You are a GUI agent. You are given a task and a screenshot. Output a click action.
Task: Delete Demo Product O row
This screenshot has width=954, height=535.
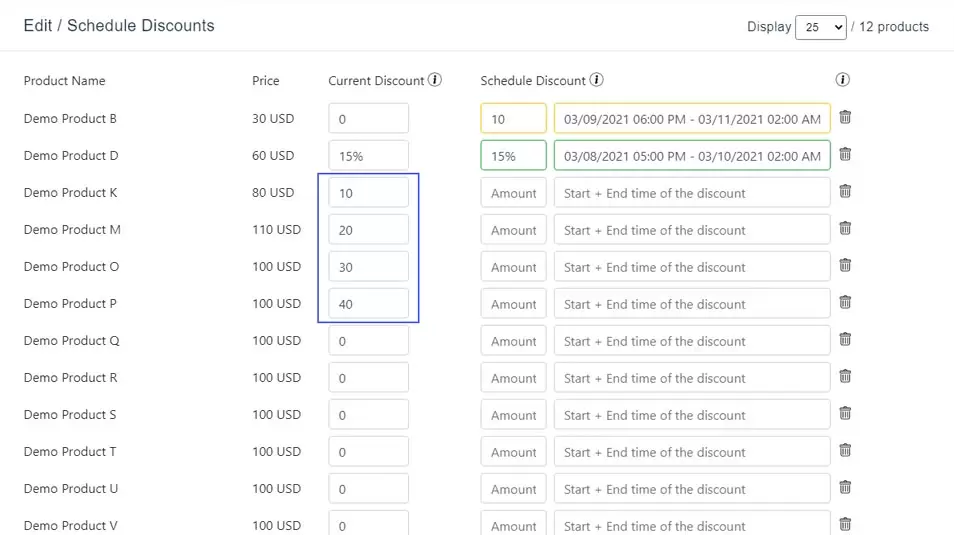(x=845, y=265)
